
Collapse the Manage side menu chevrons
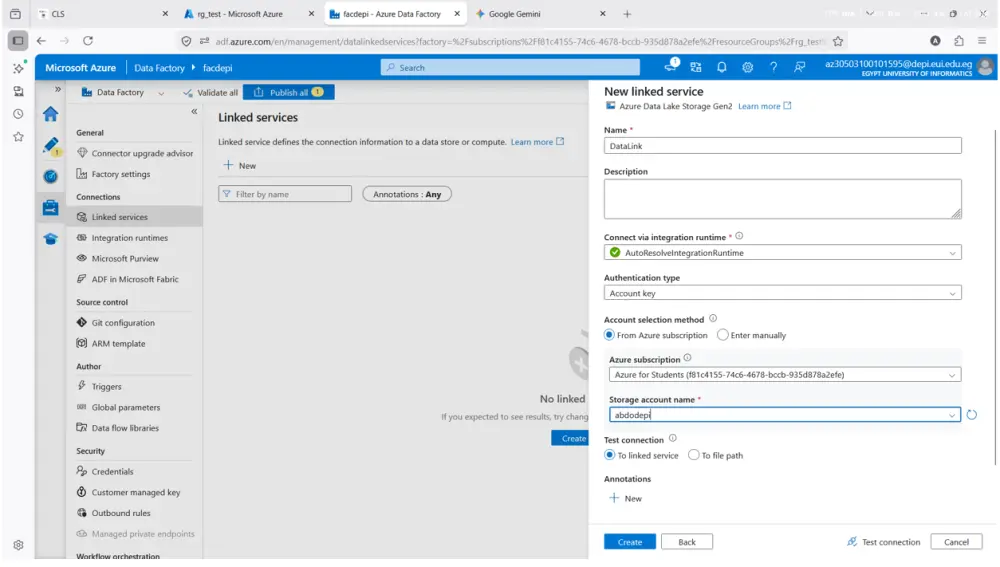click(194, 112)
